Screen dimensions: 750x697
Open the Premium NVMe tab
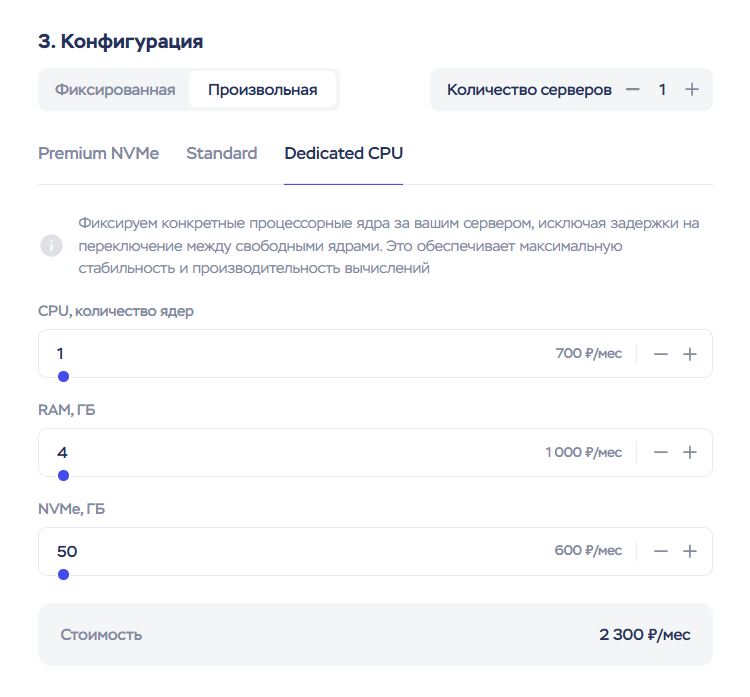98,153
